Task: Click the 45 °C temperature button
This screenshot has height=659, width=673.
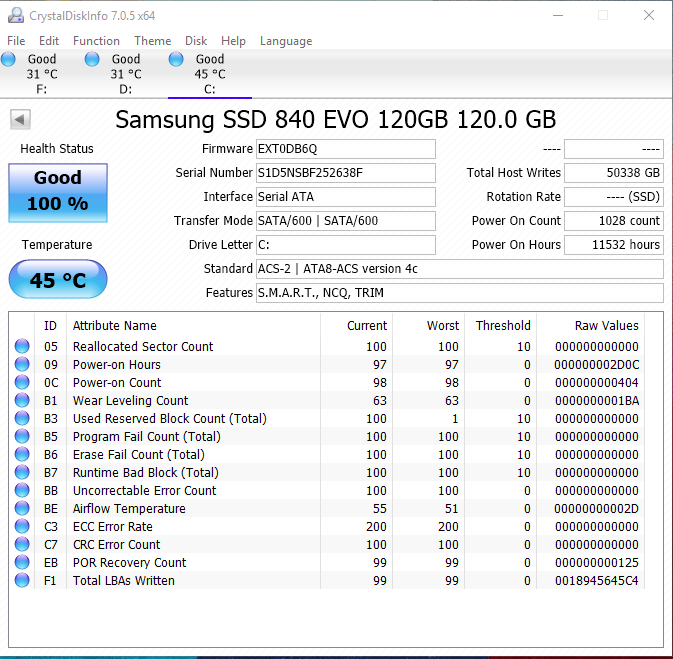Action: click(58, 279)
